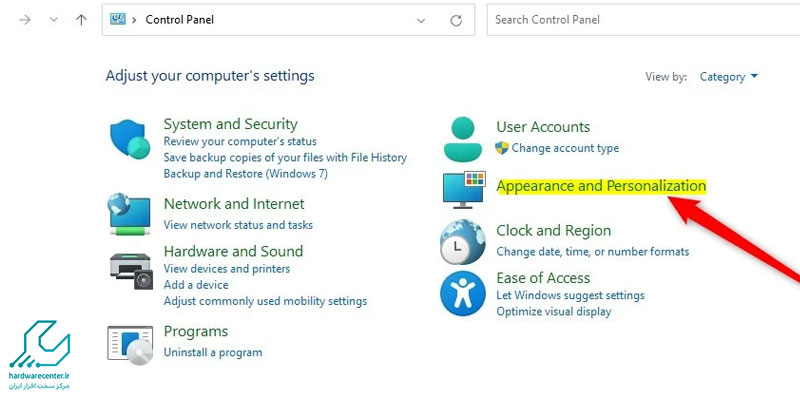Click the Network and Internet globe icon
The height and width of the screenshot is (400, 800).
click(129, 214)
